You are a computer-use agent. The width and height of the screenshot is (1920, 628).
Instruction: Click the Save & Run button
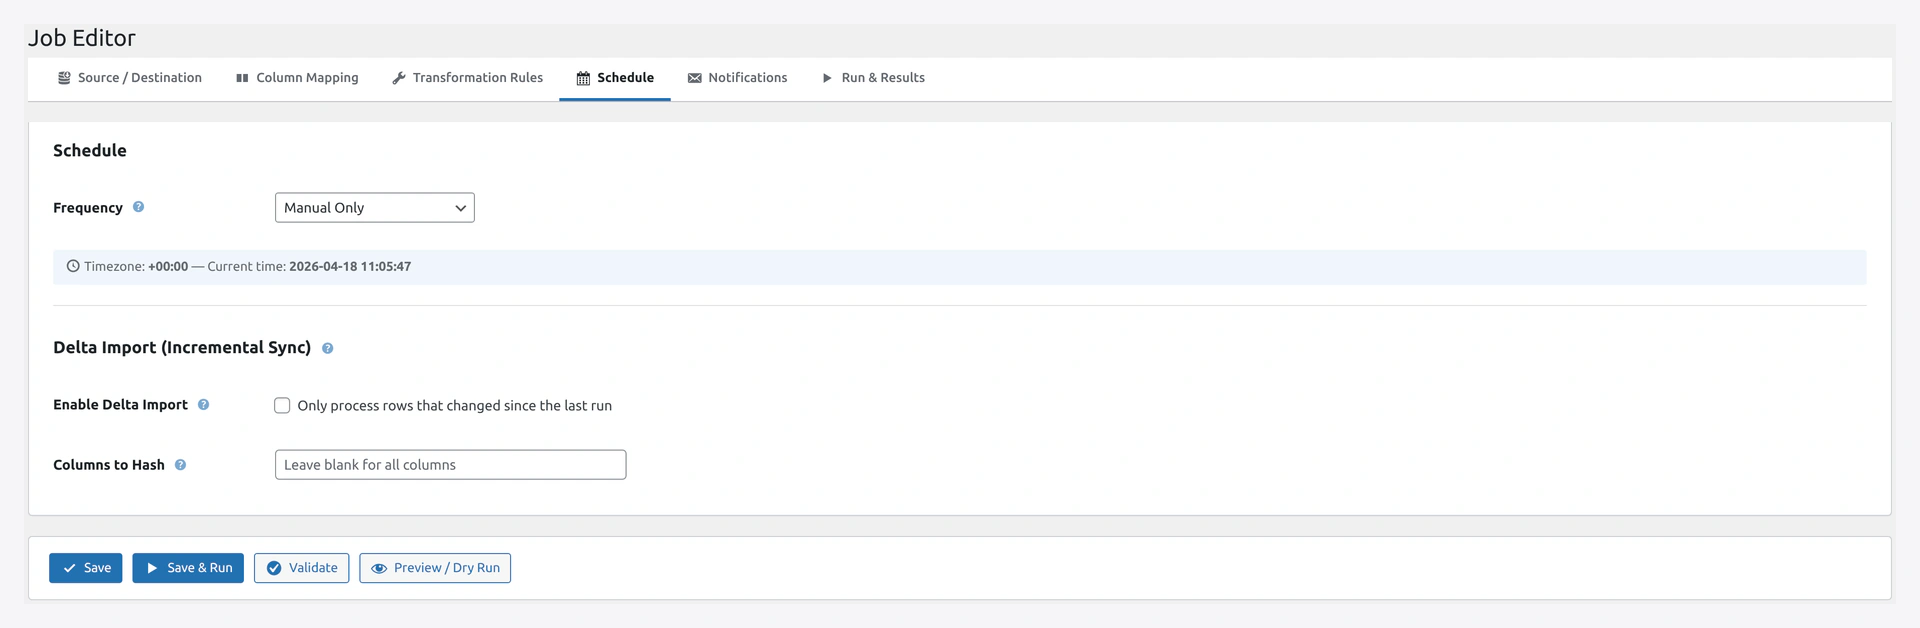[x=188, y=568]
